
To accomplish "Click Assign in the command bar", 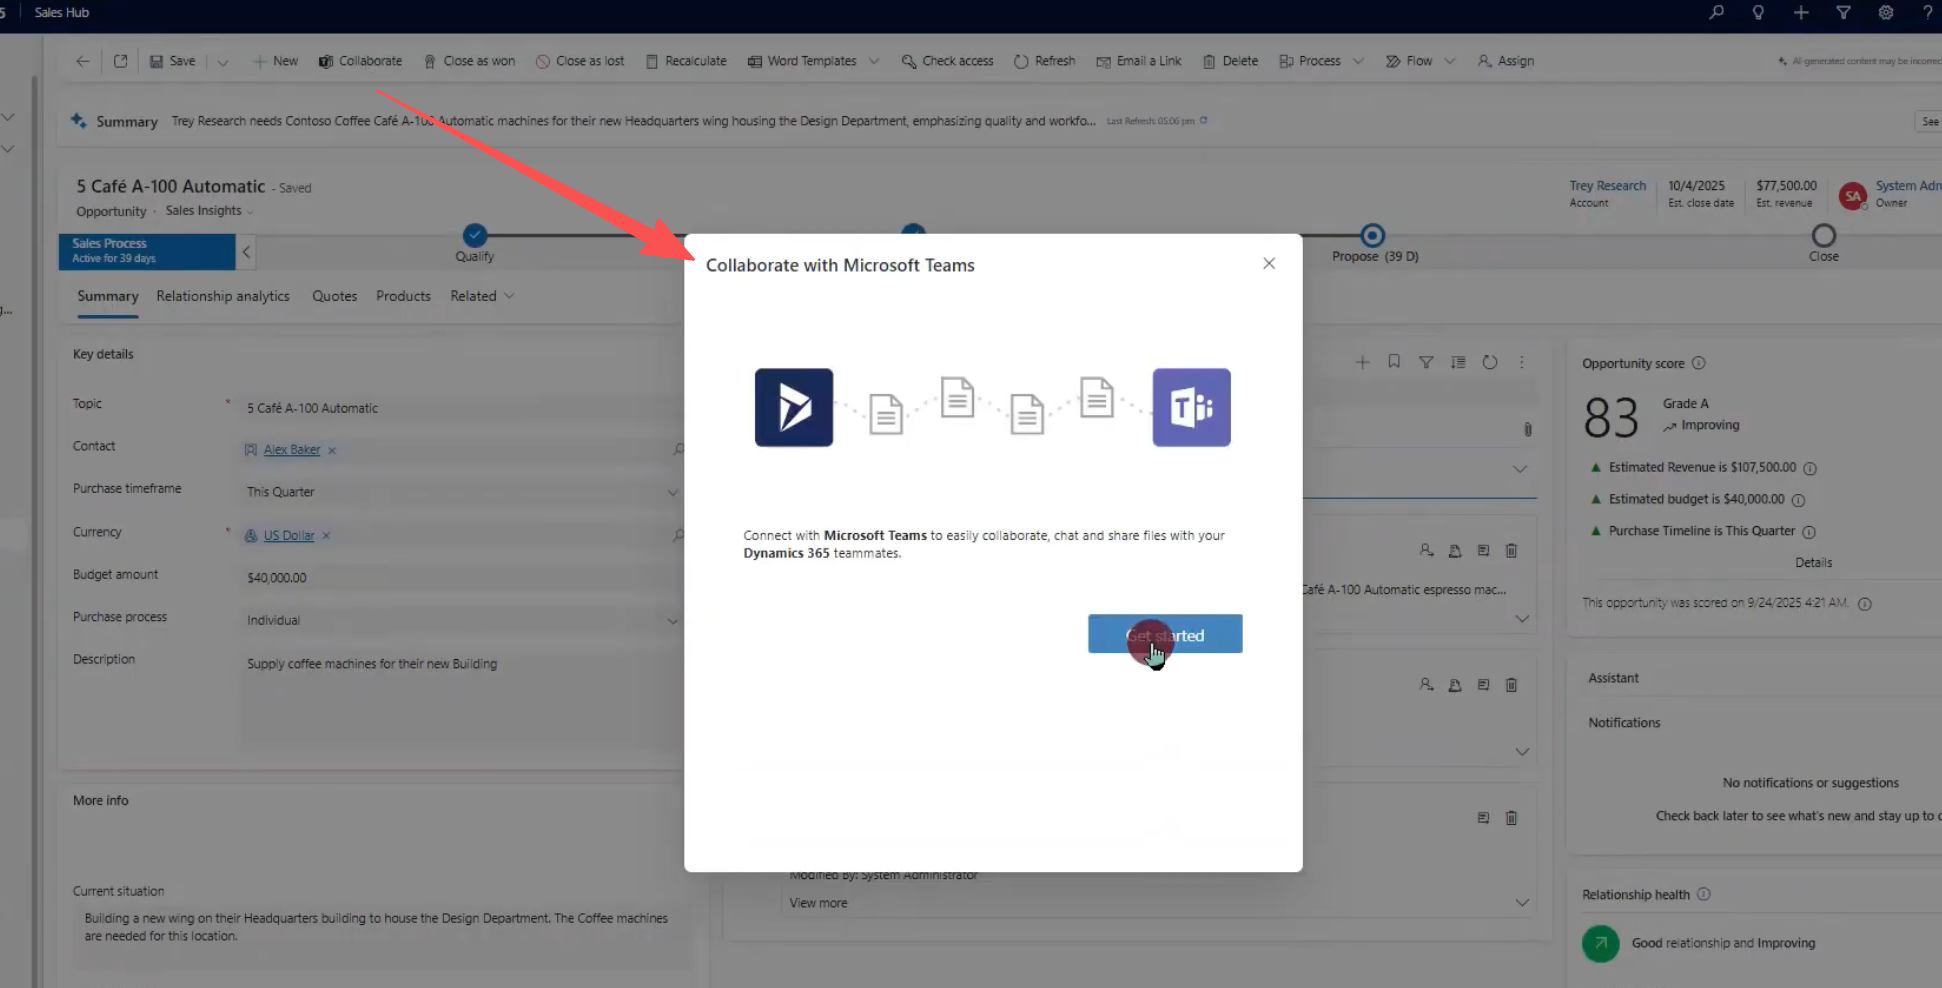I will (1506, 61).
